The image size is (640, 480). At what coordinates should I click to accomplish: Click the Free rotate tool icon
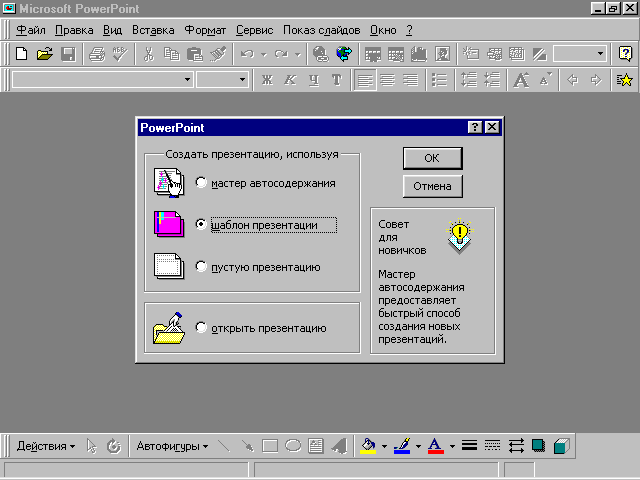[114, 446]
